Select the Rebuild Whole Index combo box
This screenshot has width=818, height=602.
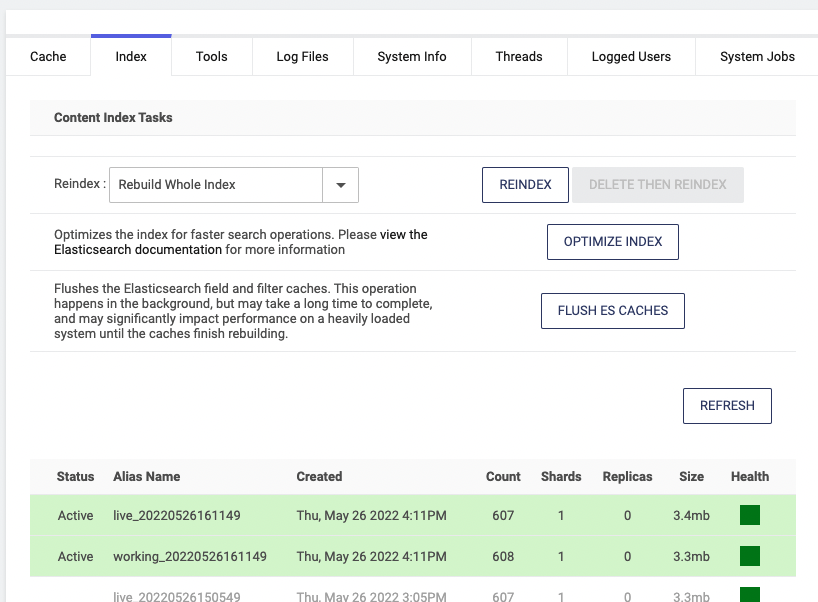(x=215, y=185)
